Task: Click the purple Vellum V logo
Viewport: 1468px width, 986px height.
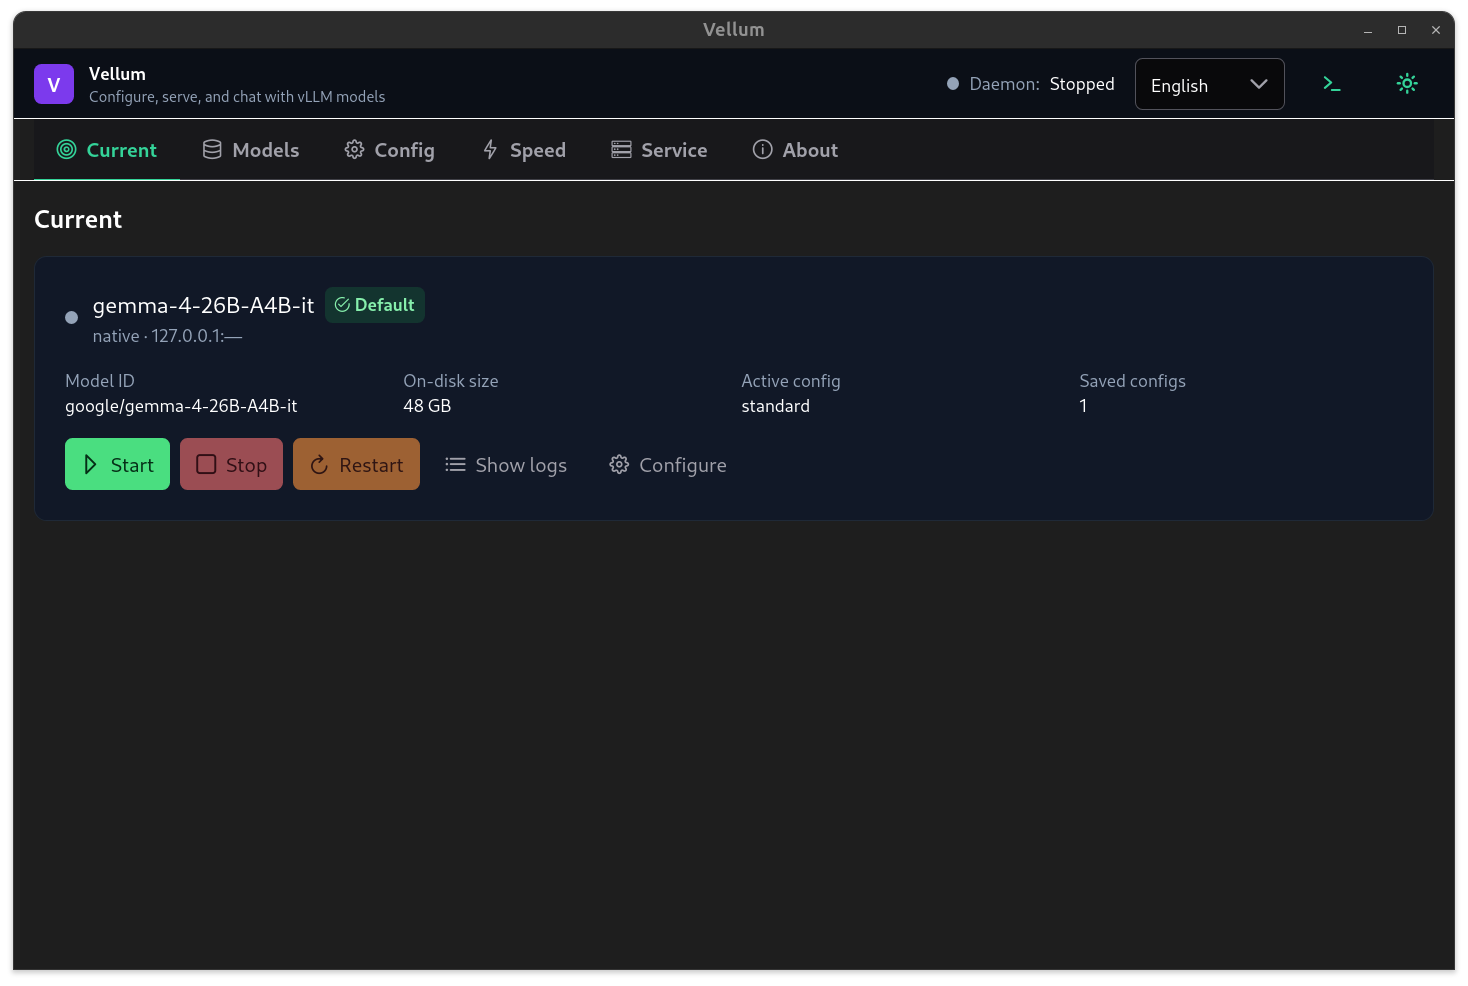Action: (x=54, y=84)
